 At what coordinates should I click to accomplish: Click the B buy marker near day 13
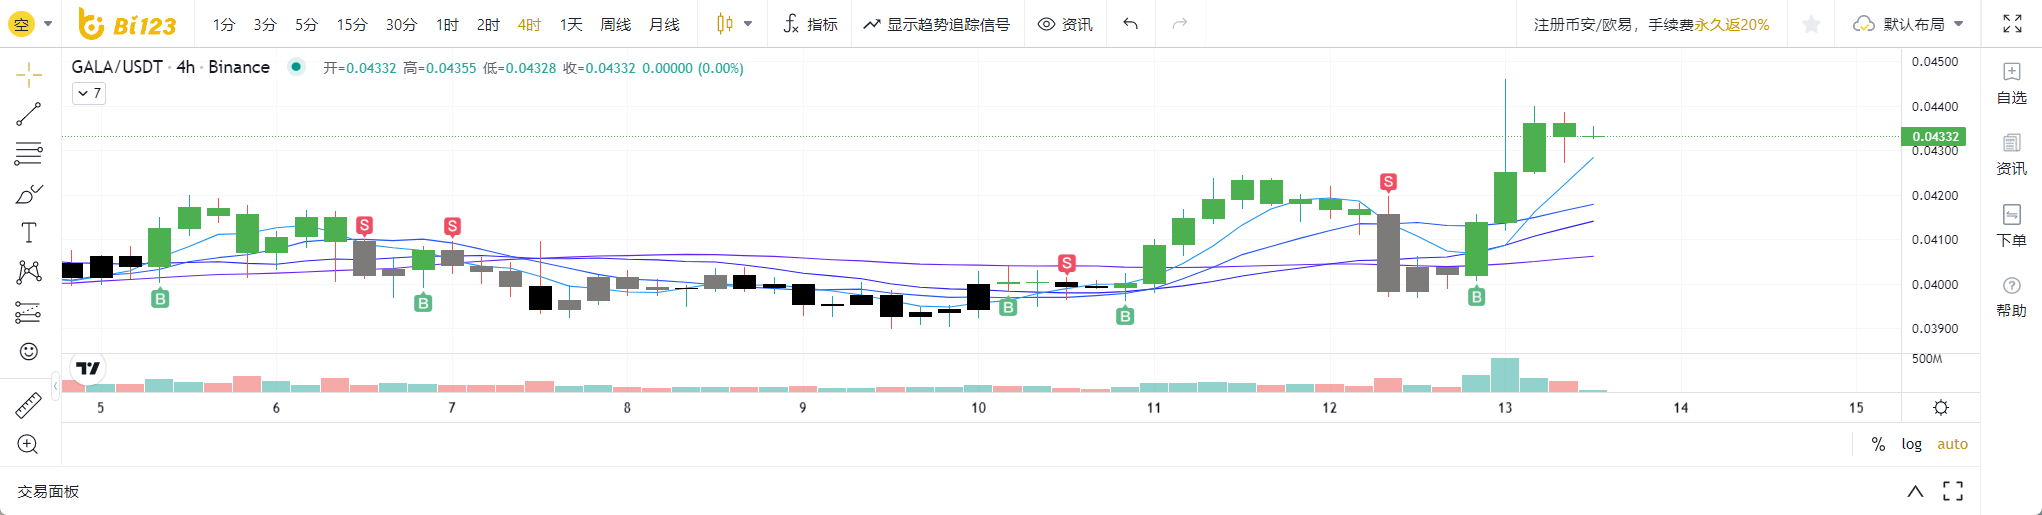pos(1476,296)
